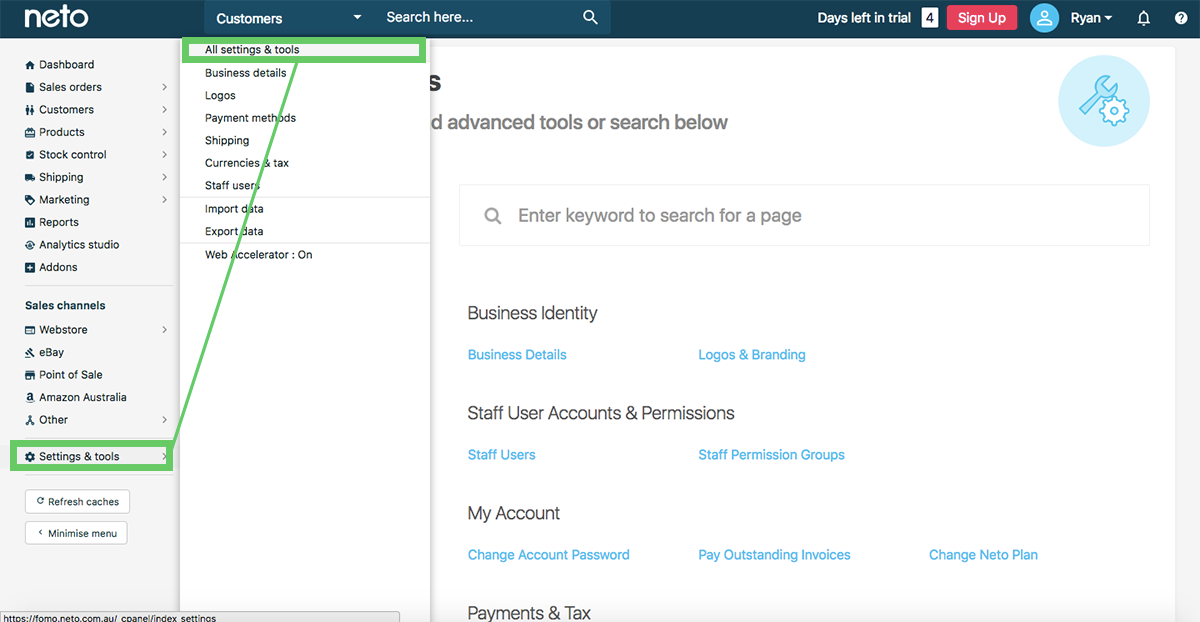1200x622 pixels.
Task: Click the Products tag icon
Action: click(30, 132)
